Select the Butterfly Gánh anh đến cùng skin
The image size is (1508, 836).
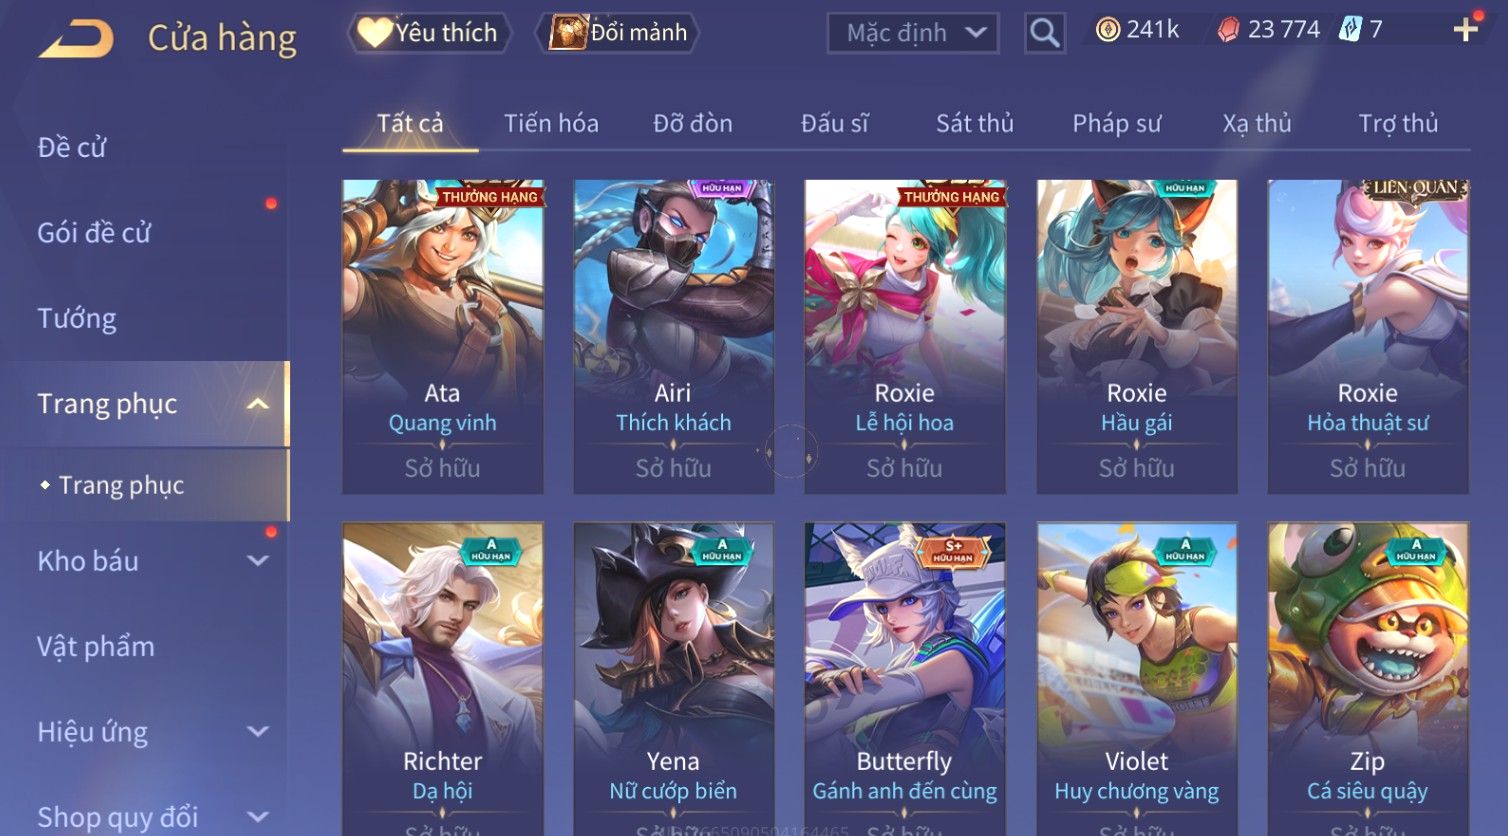point(904,679)
